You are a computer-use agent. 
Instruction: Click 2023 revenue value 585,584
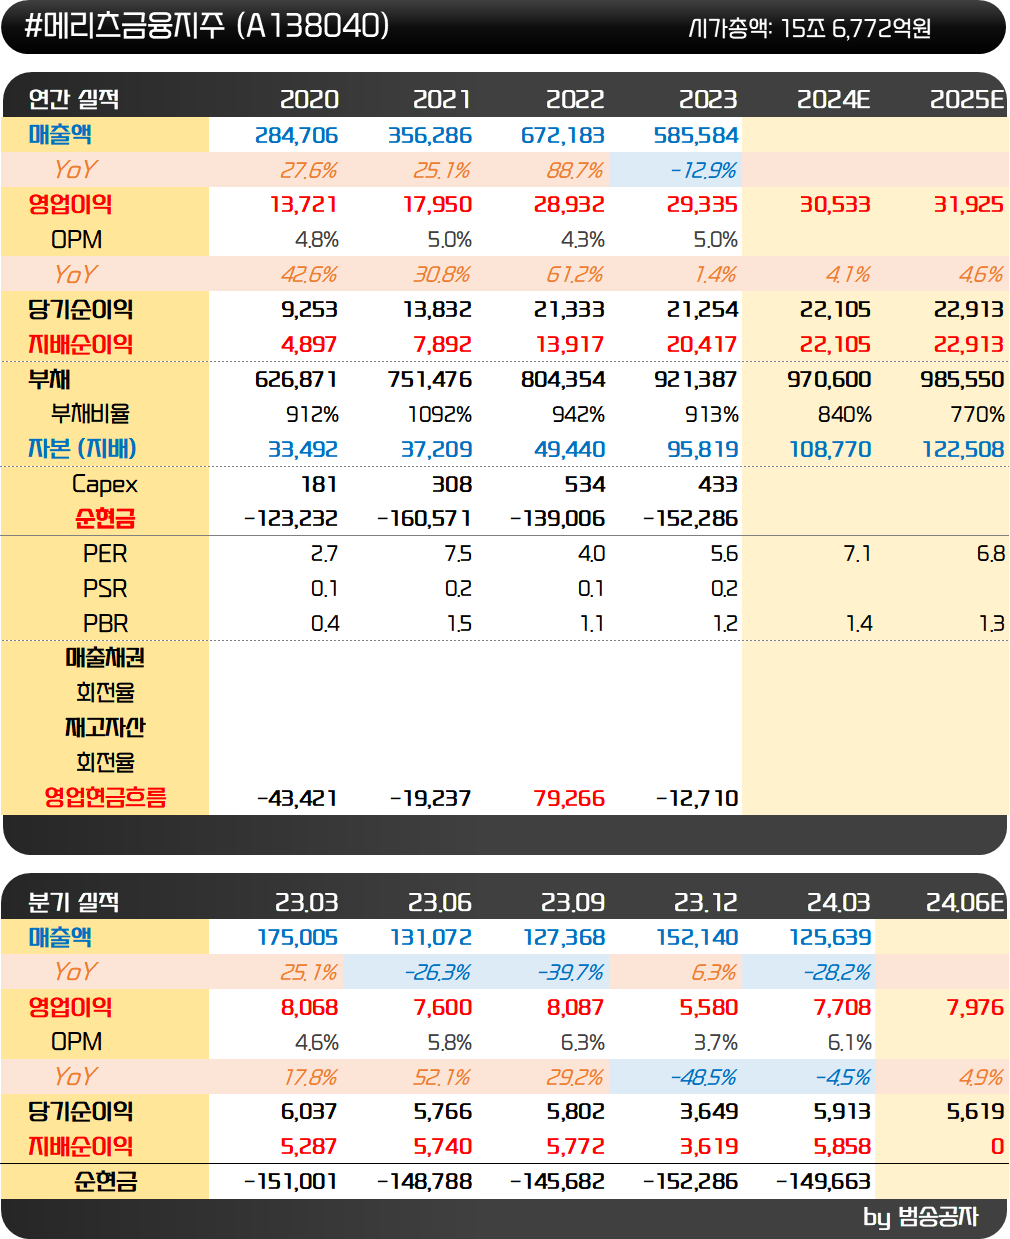(x=696, y=135)
